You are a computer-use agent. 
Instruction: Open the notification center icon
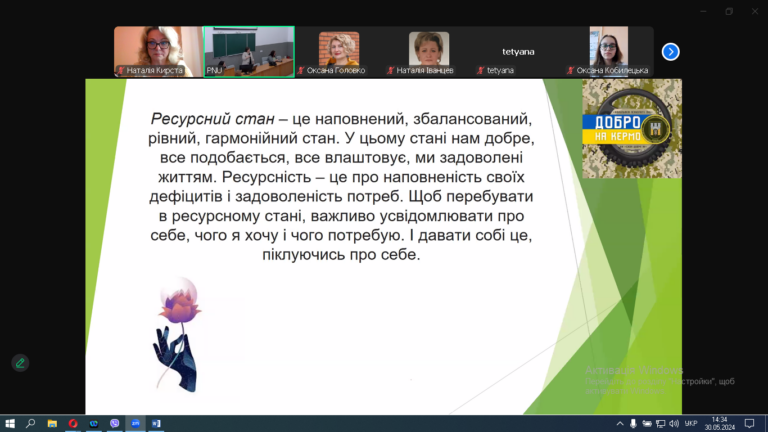pos(749,424)
